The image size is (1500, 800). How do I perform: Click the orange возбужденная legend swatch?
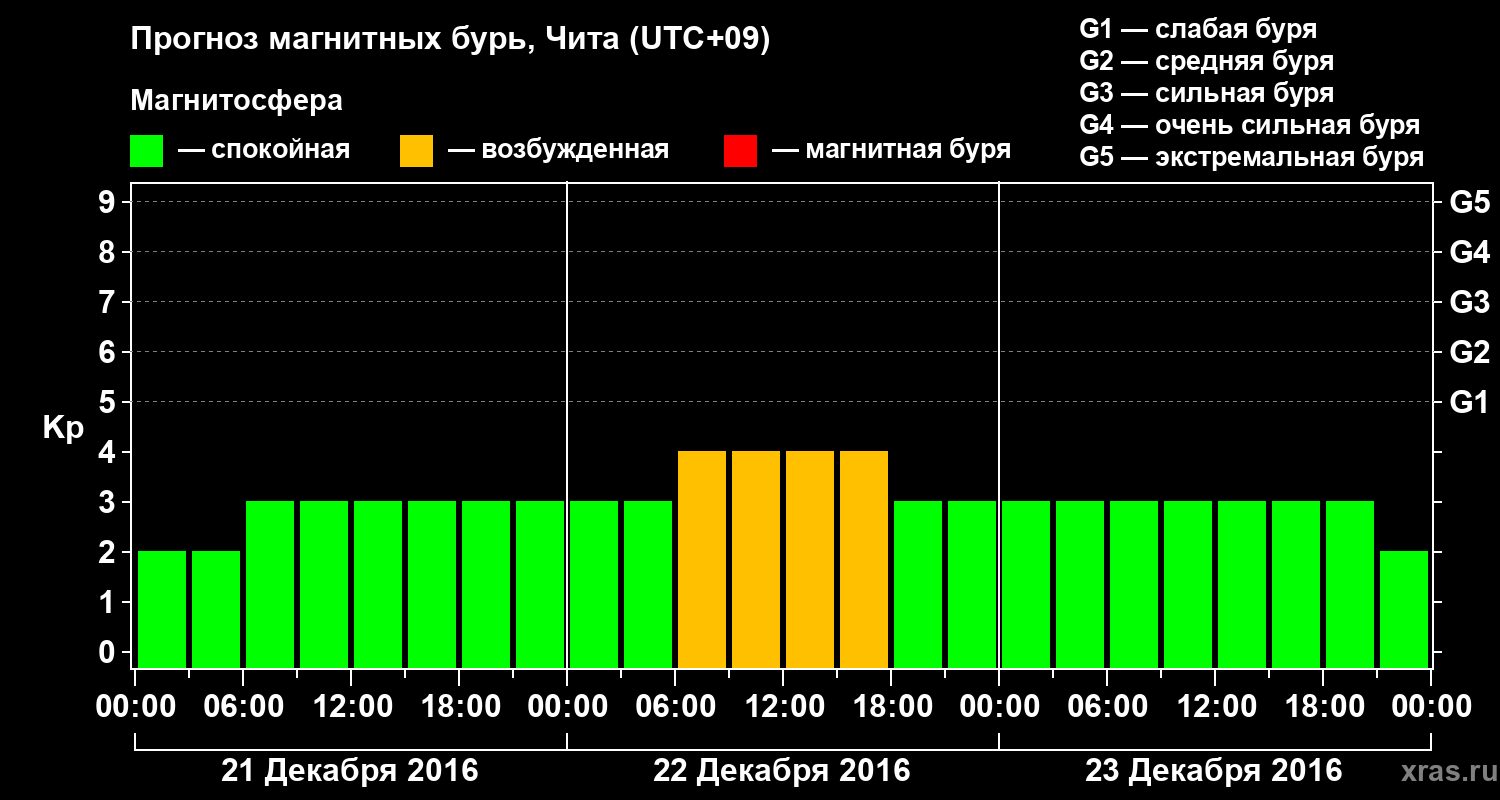[416, 151]
